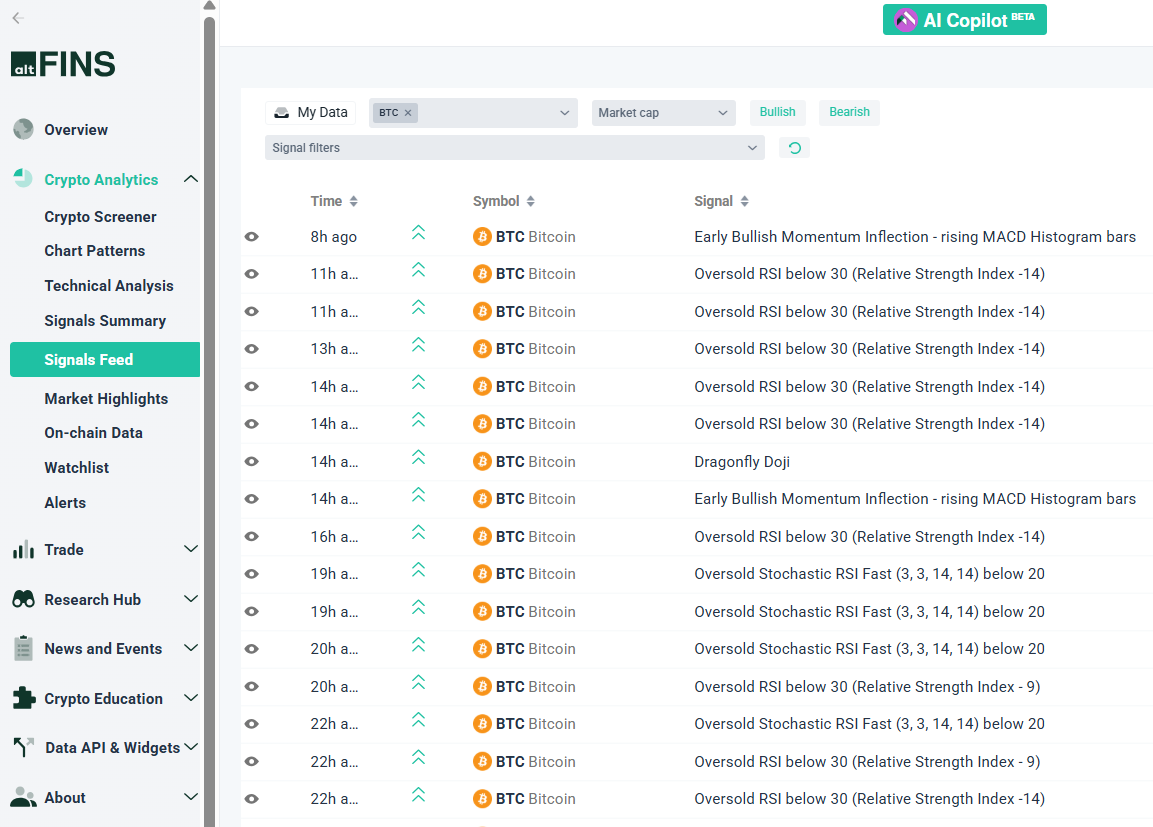The width and height of the screenshot is (1153, 827).
Task: Filter signals by Bearish
Action: 849,112
